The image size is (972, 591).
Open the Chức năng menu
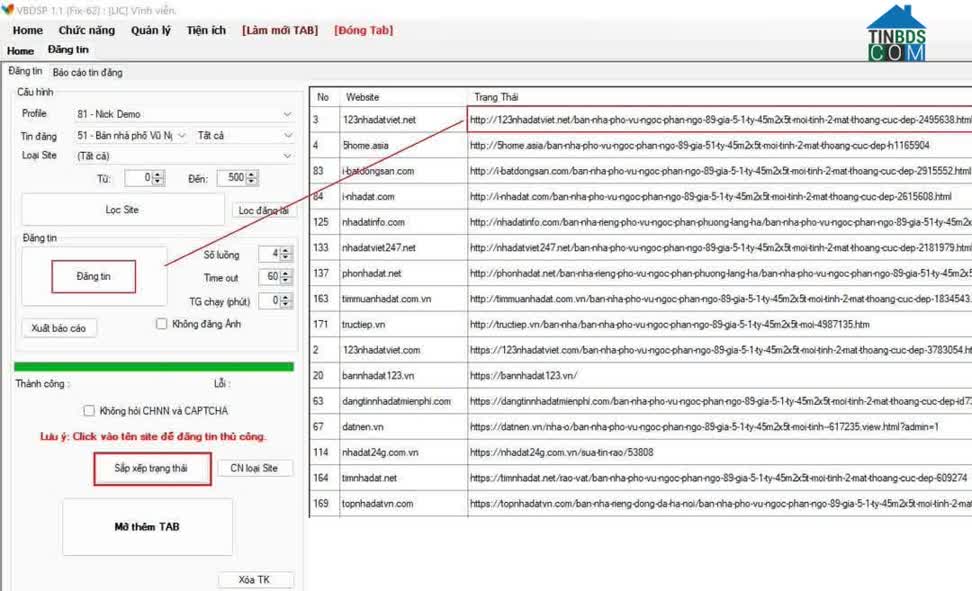(87, 30)
